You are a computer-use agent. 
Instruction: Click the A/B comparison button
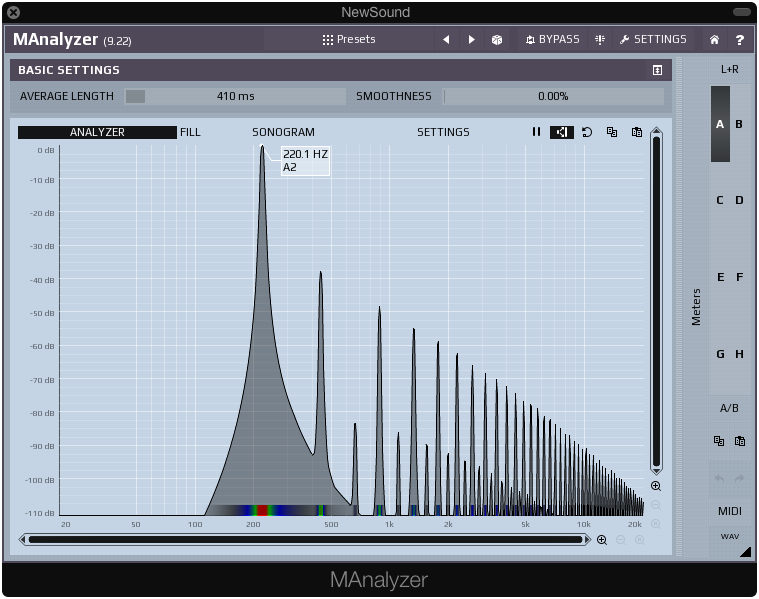(729, 408)
